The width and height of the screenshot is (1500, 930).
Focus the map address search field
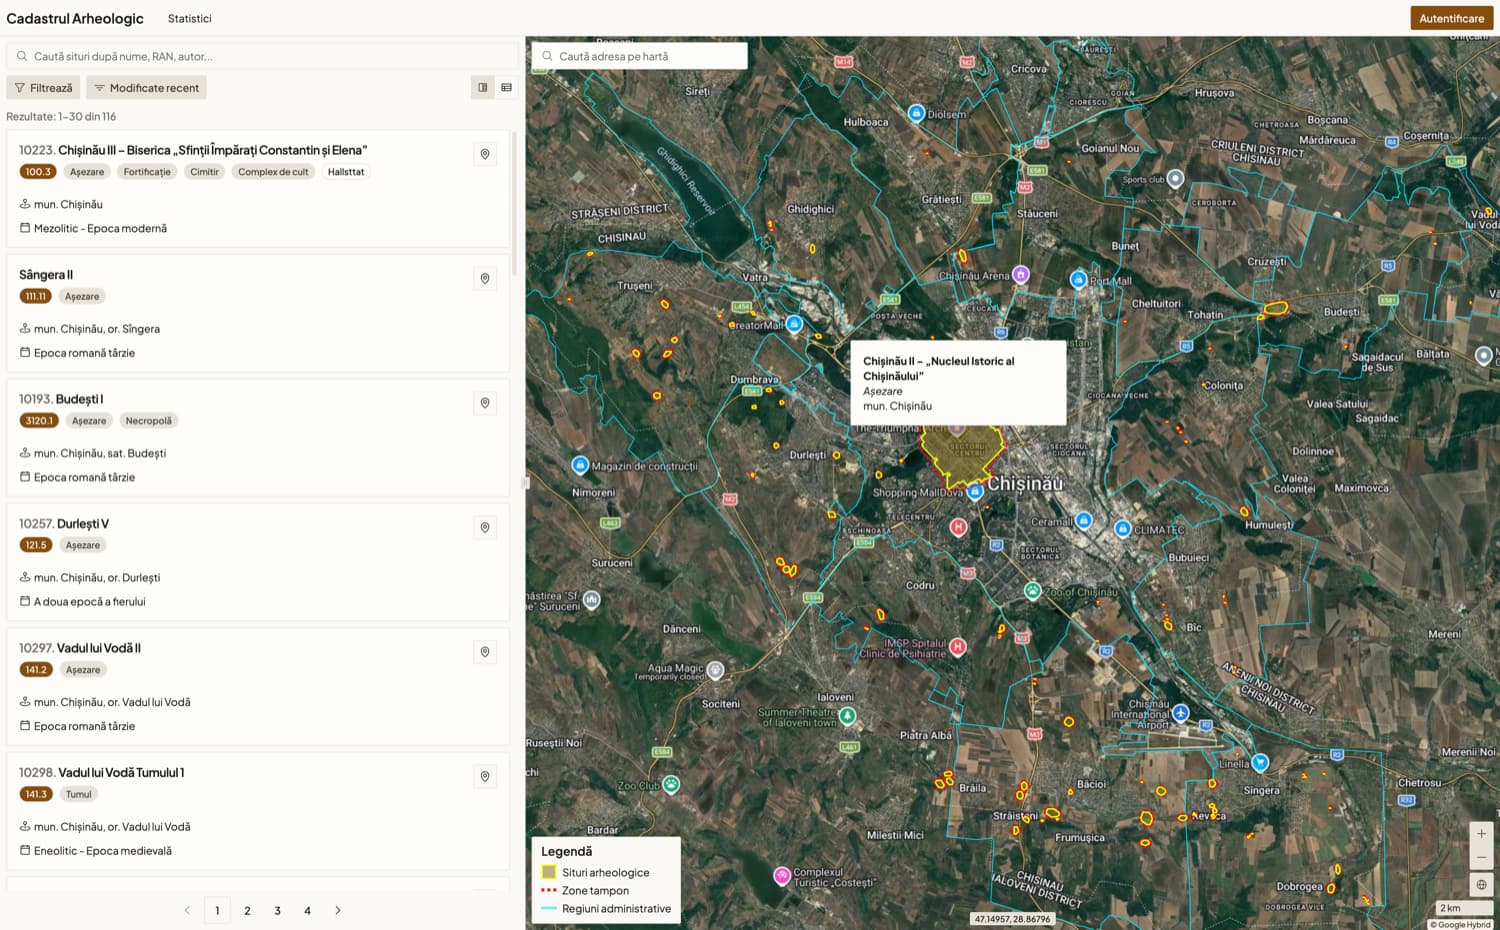coord(640,56)
